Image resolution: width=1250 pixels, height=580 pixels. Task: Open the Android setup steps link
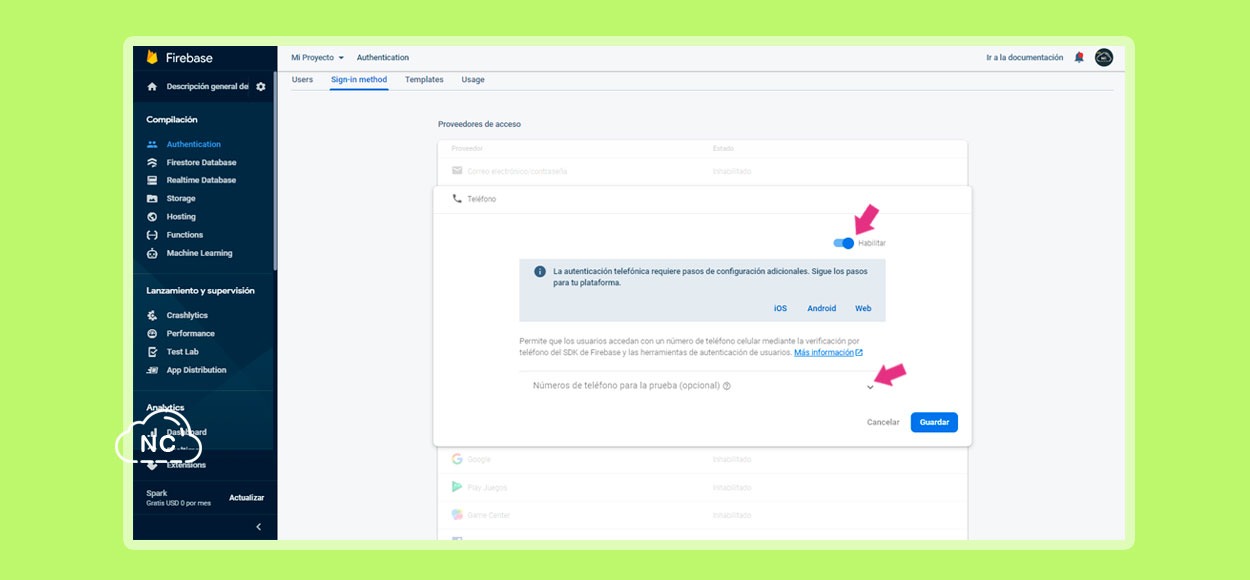[x=822, y=309]
